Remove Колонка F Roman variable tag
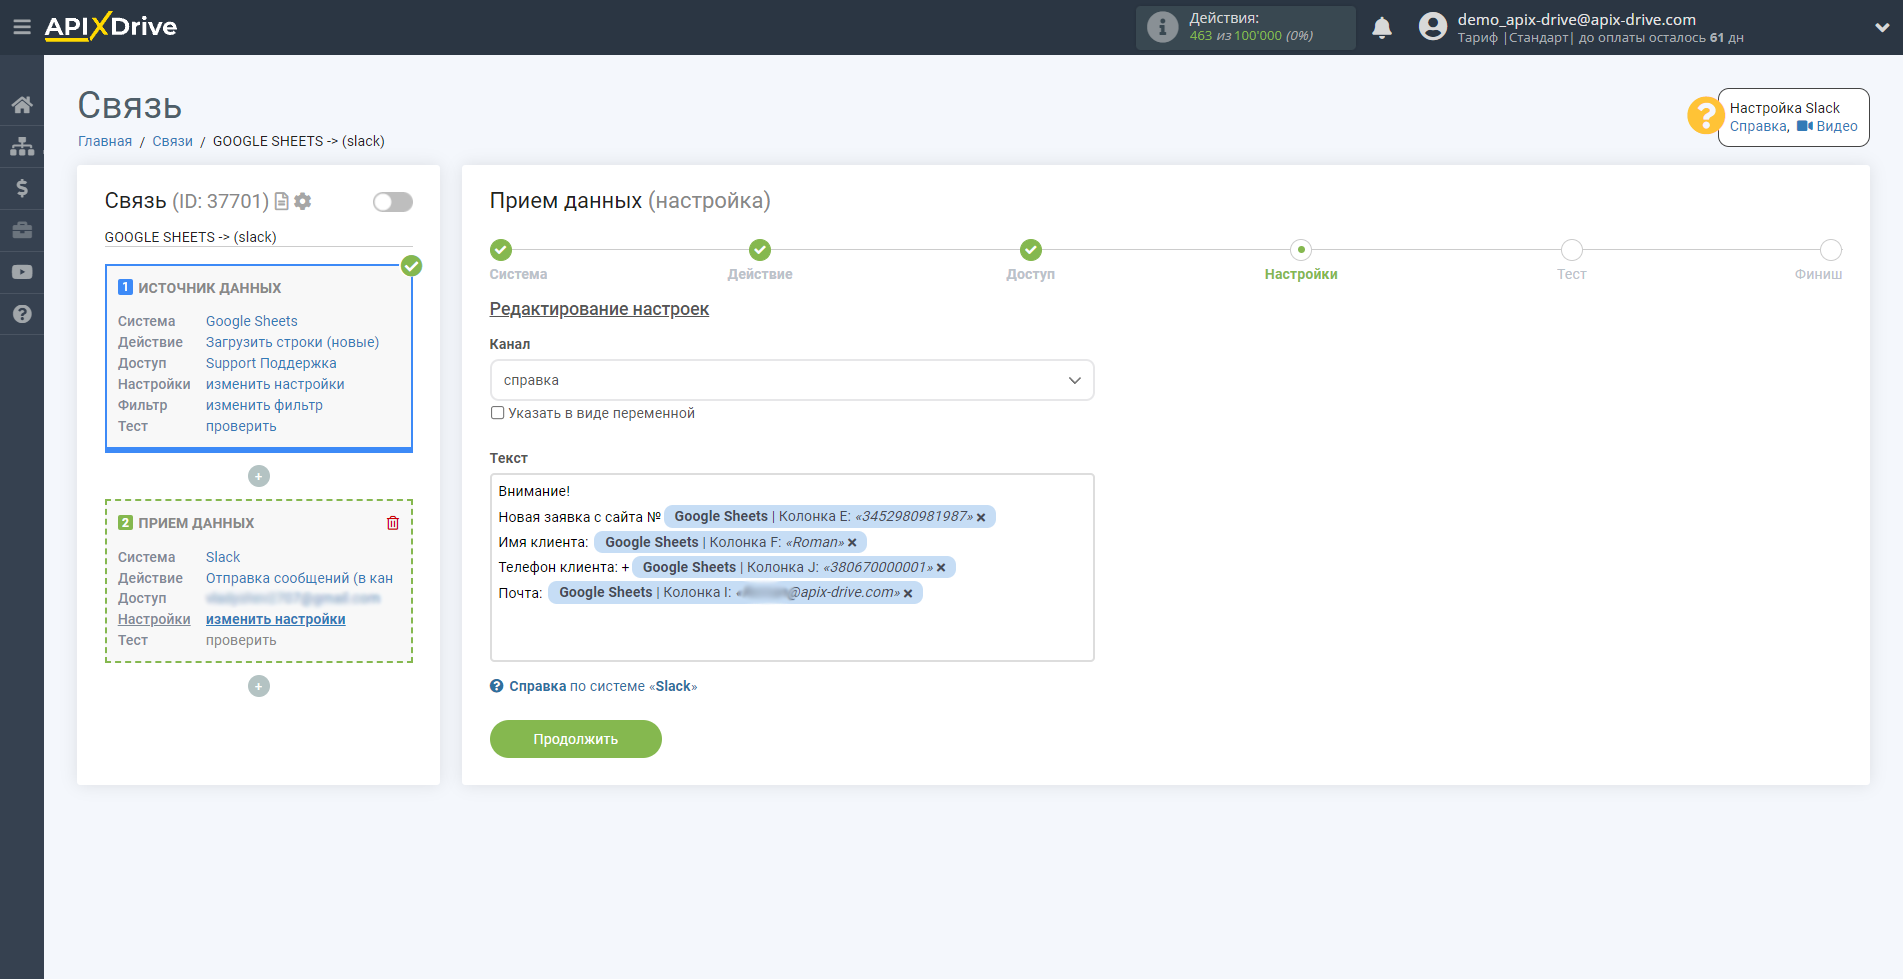Viewport: 1903px width, 979px height. [x=852, y=543]
